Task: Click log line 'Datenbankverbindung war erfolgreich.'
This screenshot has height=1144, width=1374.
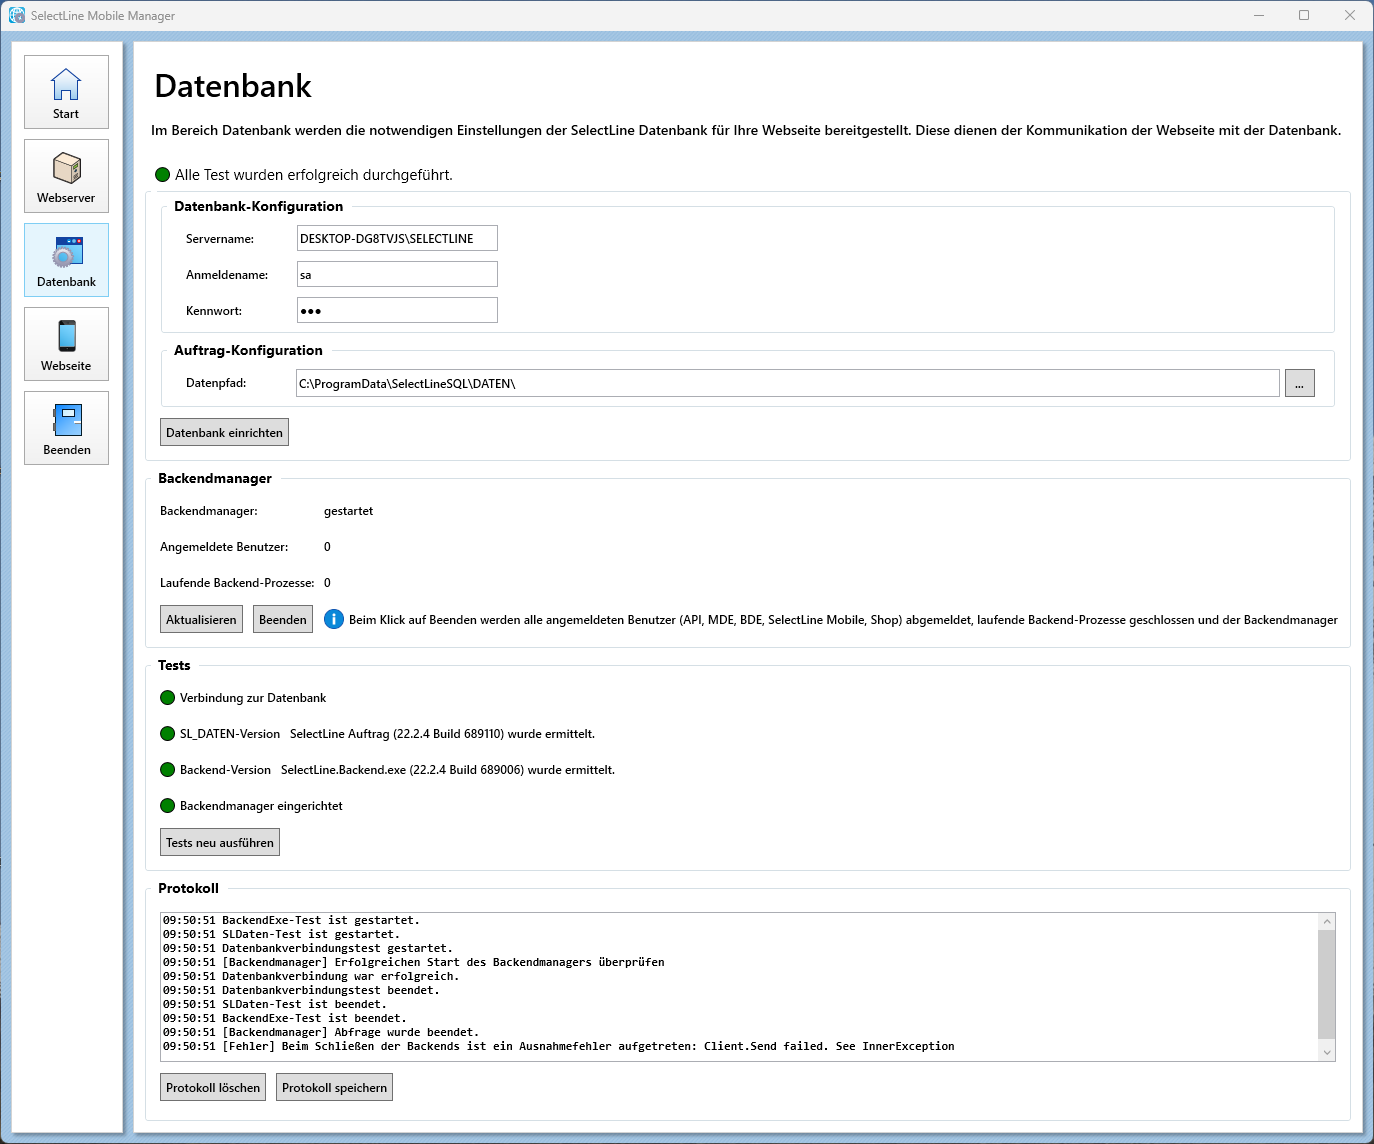Action: [310, 976]
